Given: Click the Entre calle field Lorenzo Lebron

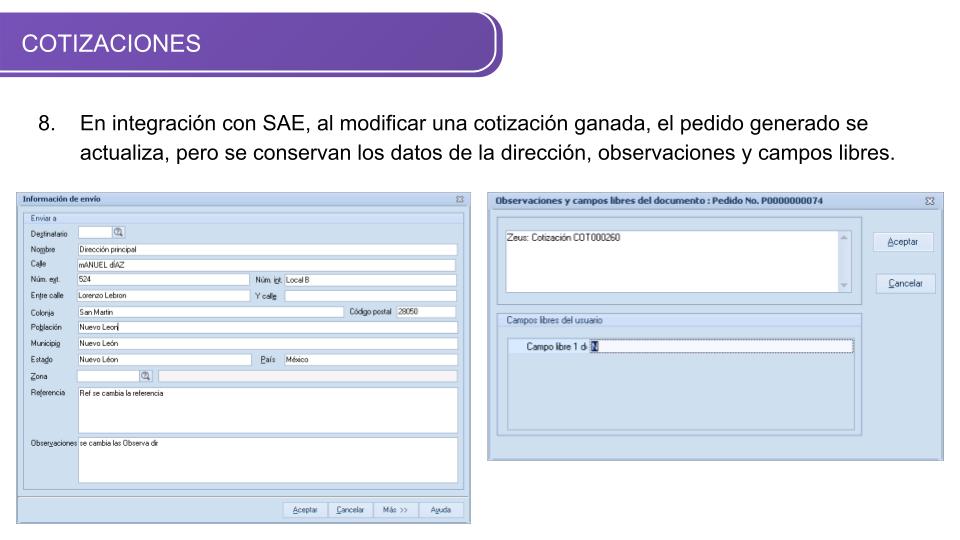Looking at the screenshot, I should point(163,296).
